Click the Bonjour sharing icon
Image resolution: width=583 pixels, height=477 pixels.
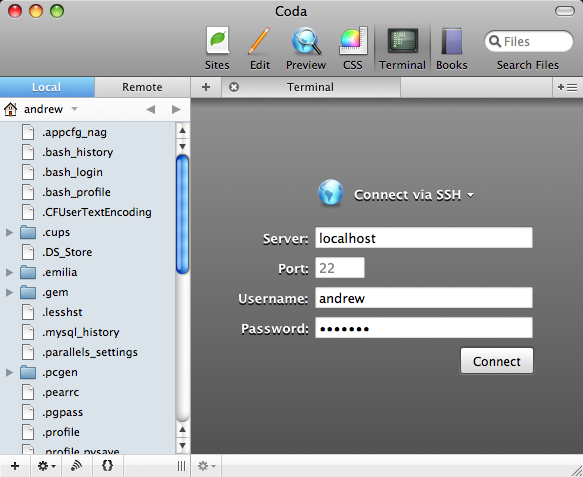coord(77,466)
